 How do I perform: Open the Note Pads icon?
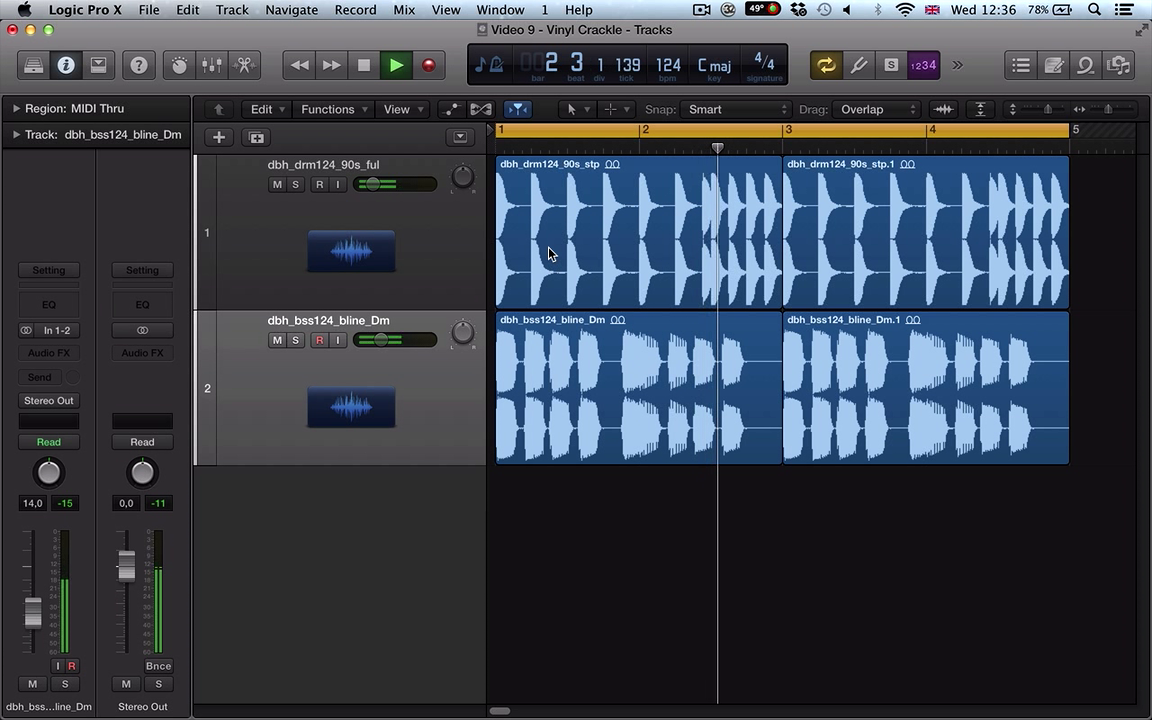1053,65
